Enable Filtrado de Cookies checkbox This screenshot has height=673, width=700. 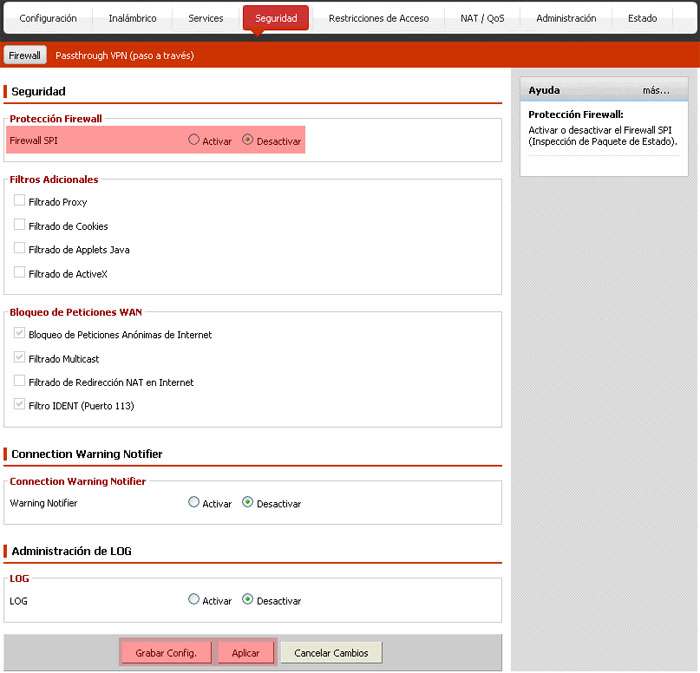coord(20,225)
